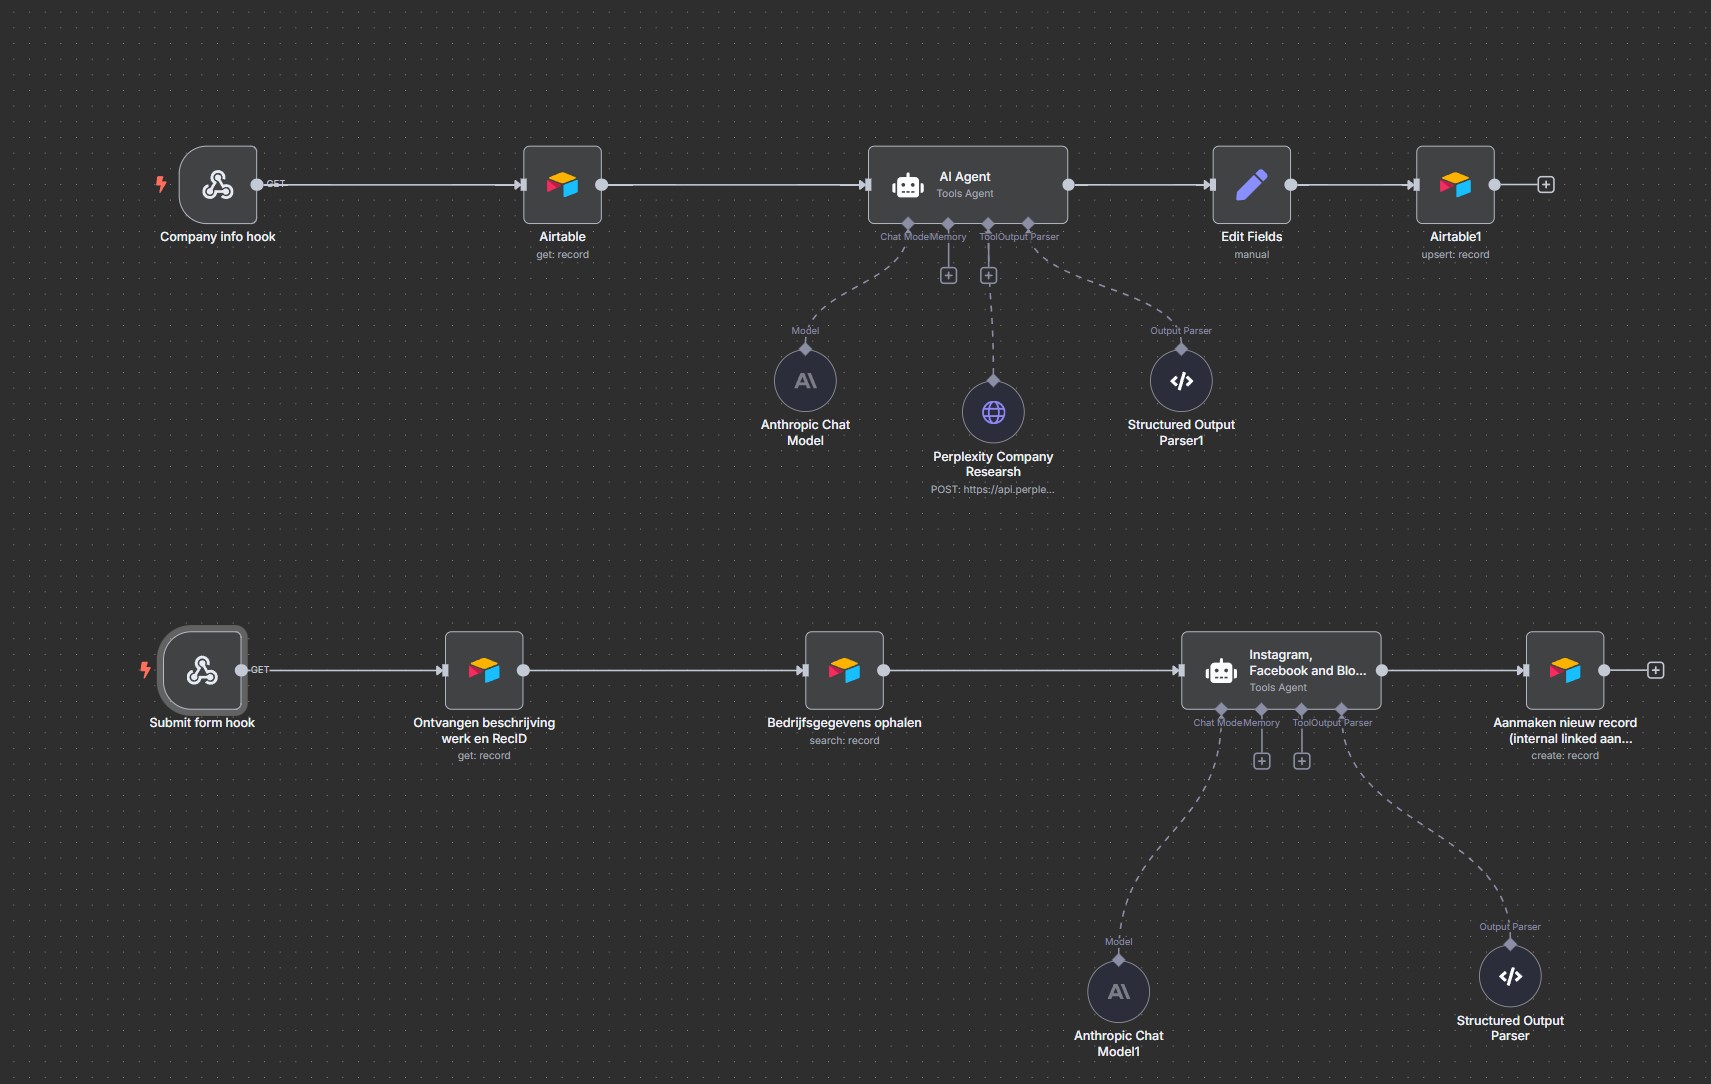Select the Submit form hook node
This screenshot has height=1084, width=1711.
coord(202,670)
